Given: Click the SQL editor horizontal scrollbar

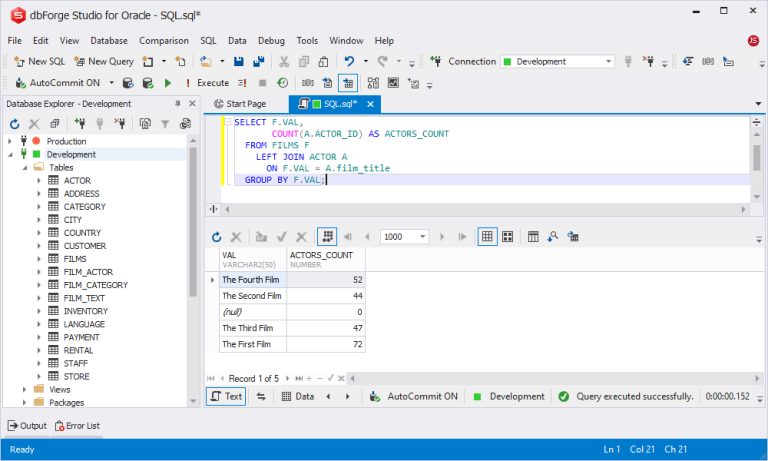Looking at the screenshot, I should point(485,209).
